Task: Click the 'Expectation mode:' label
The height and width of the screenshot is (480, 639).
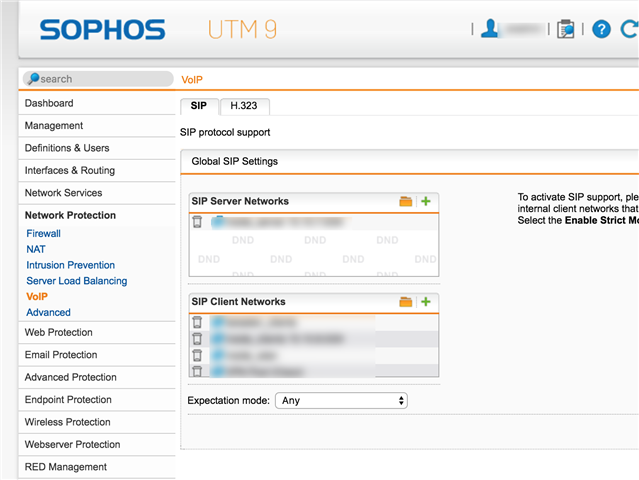Action: point(229,401)
